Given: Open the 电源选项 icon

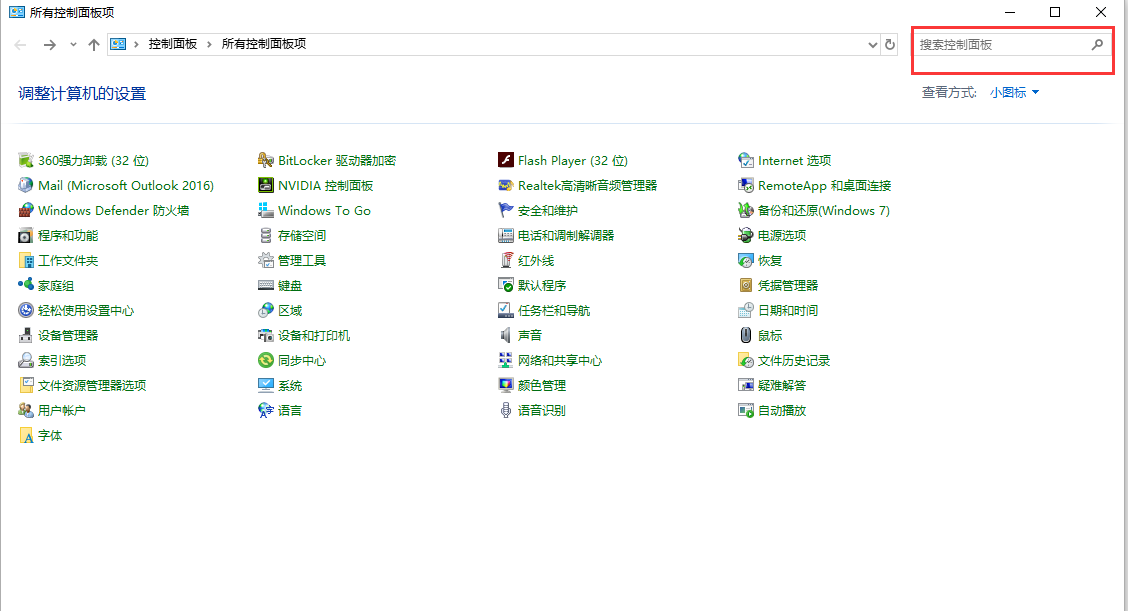Looking at the screenshot, I should 745,235.
